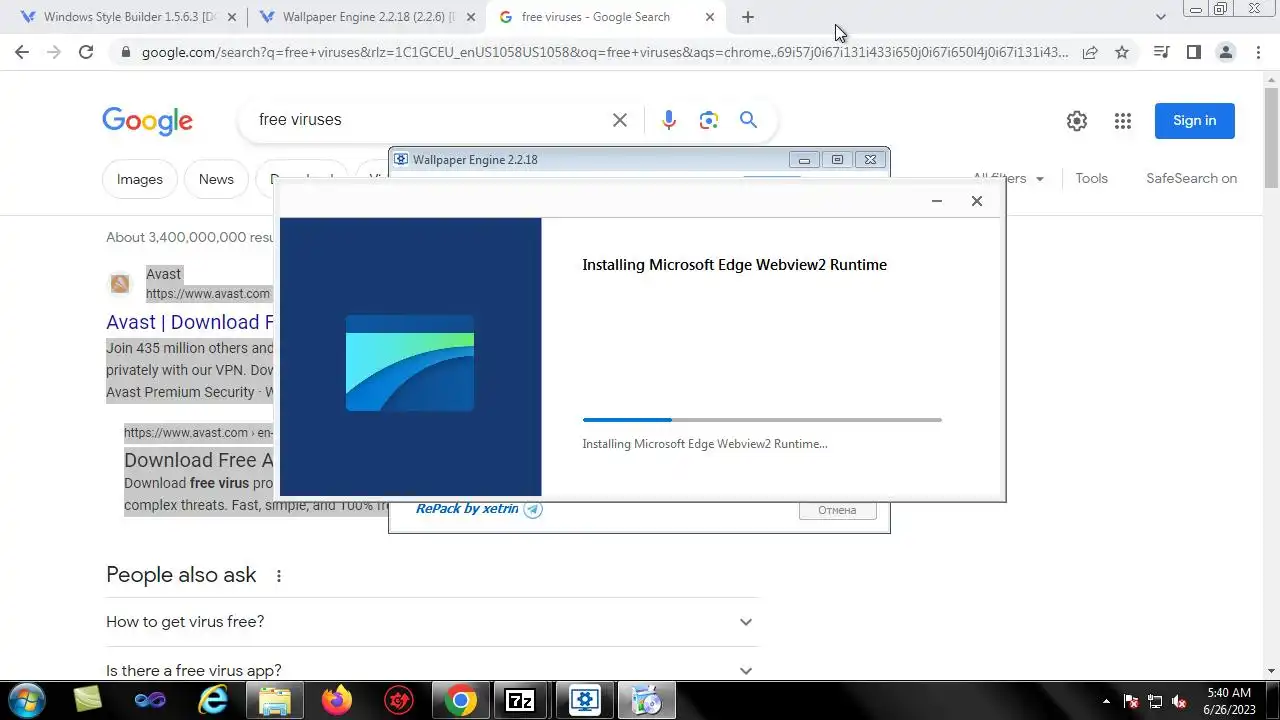Go back in Chrome

pos(22,52)
